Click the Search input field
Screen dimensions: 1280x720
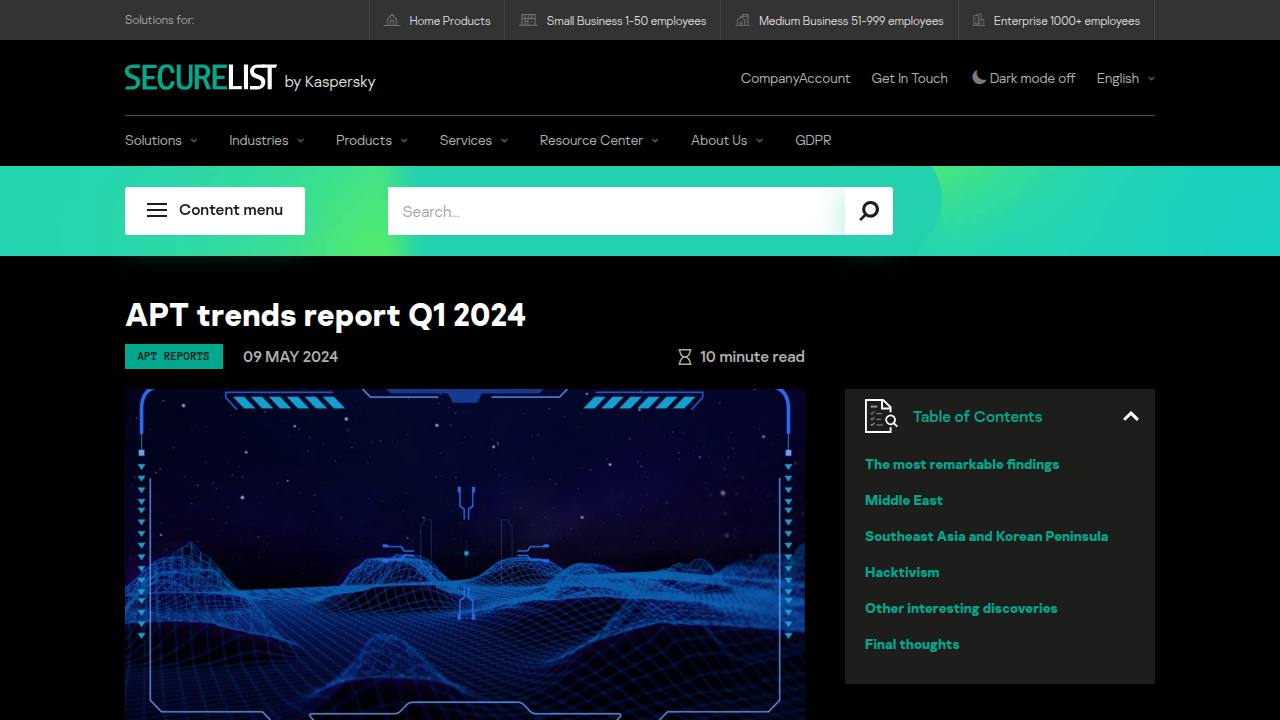[x=616, y=211]
